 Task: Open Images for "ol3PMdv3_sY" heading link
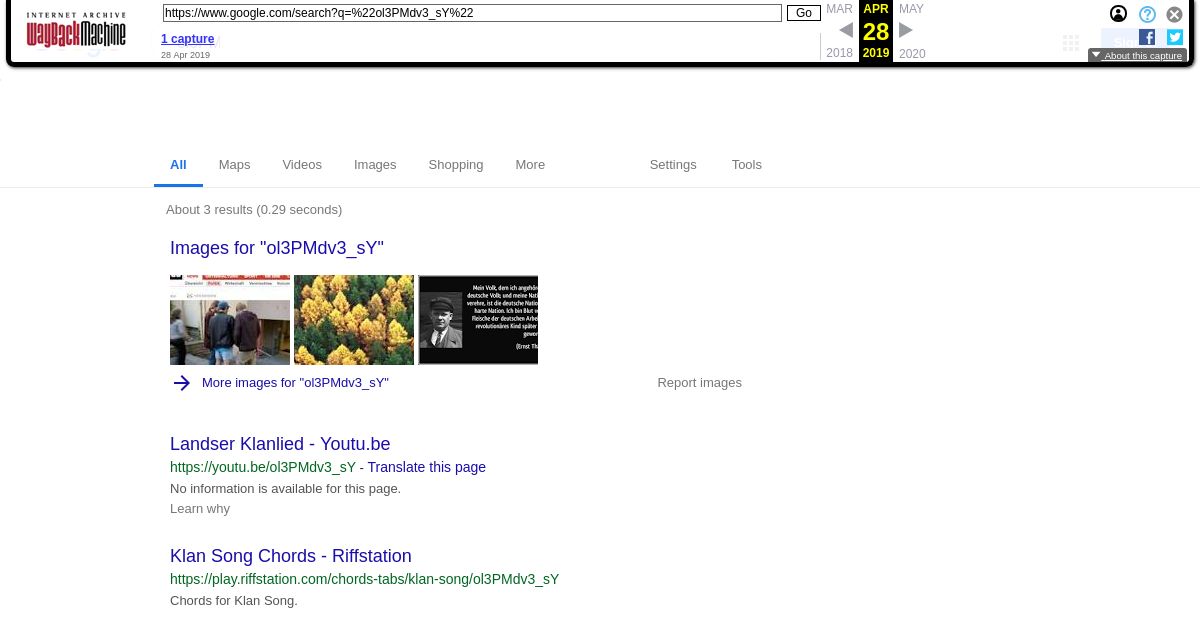click(277, 248)
